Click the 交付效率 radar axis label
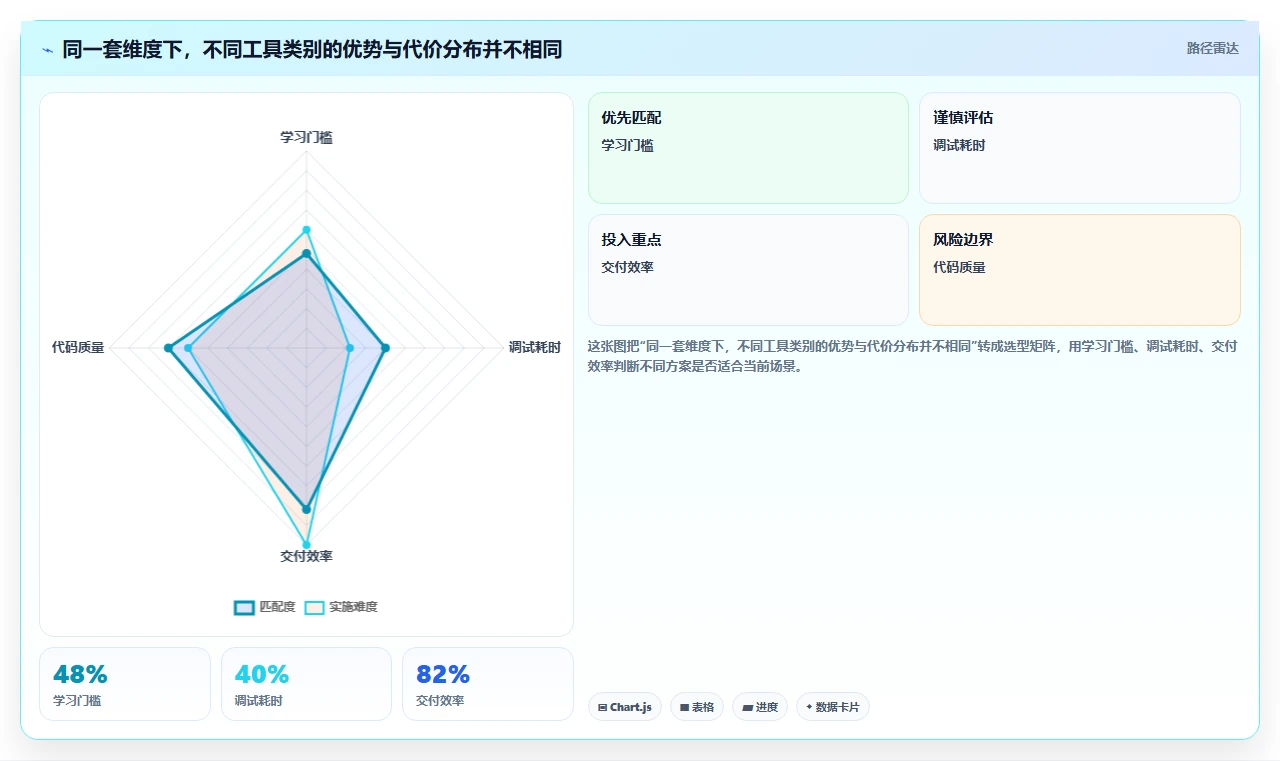 (x=306, y=556)
